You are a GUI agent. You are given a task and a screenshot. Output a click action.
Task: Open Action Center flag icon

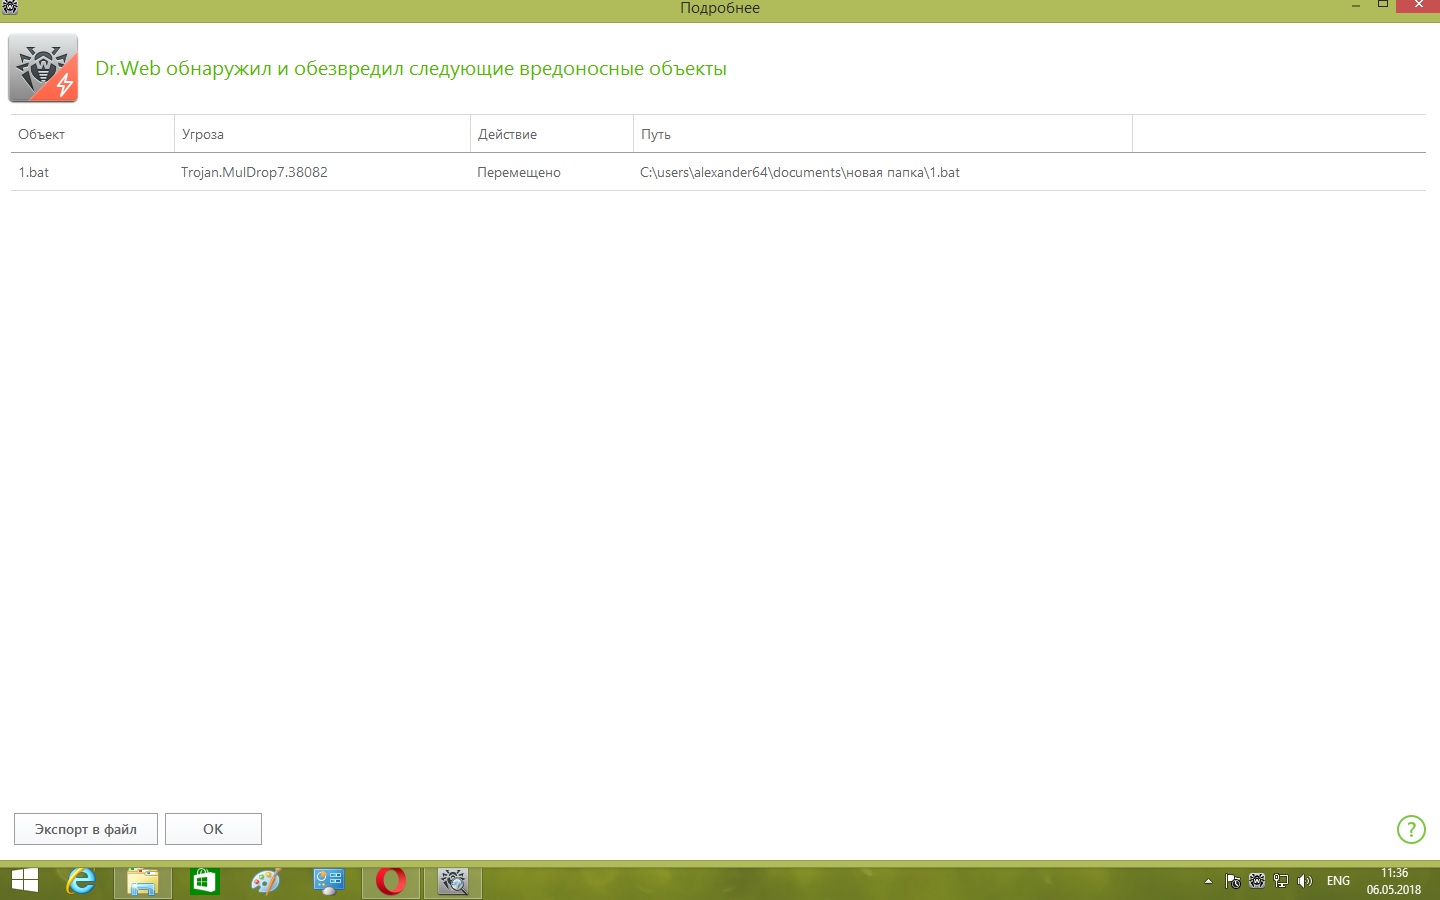coord(1233,881)
